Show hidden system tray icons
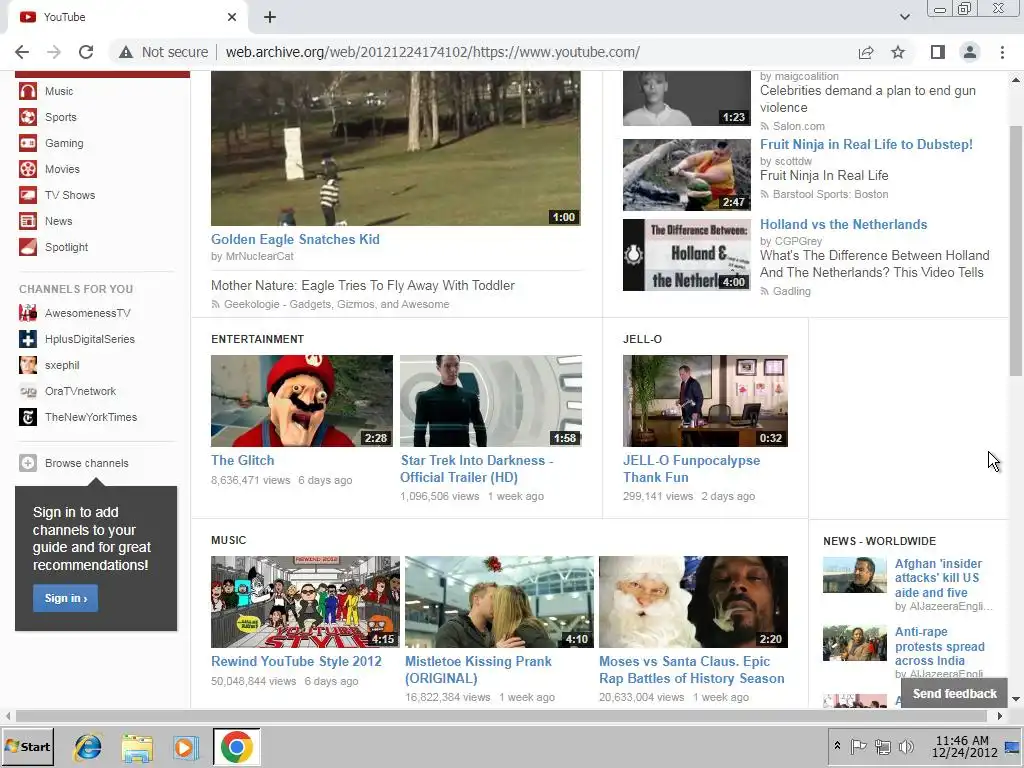The height and width of the screenshot is (768, 1024). (x=837, y=746)
